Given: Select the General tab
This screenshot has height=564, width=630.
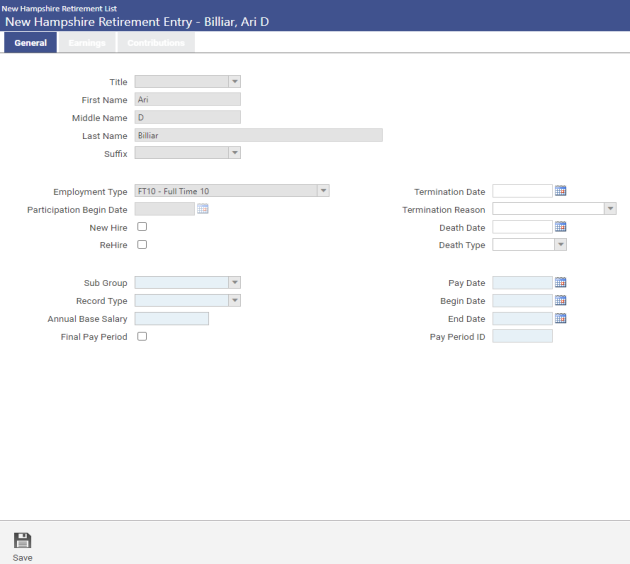Looking at the screenshot, I should 30,43.
